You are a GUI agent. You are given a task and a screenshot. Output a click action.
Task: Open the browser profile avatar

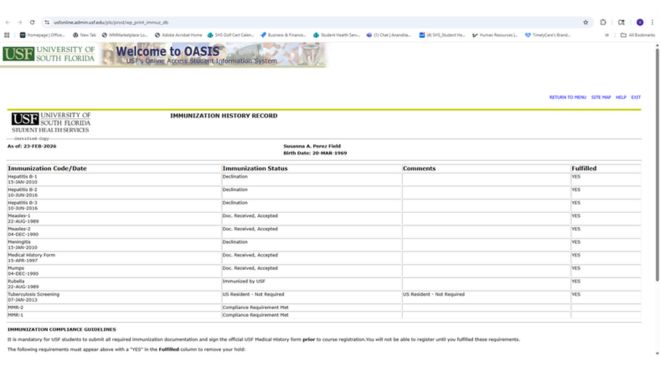click(x=640, y=22)
